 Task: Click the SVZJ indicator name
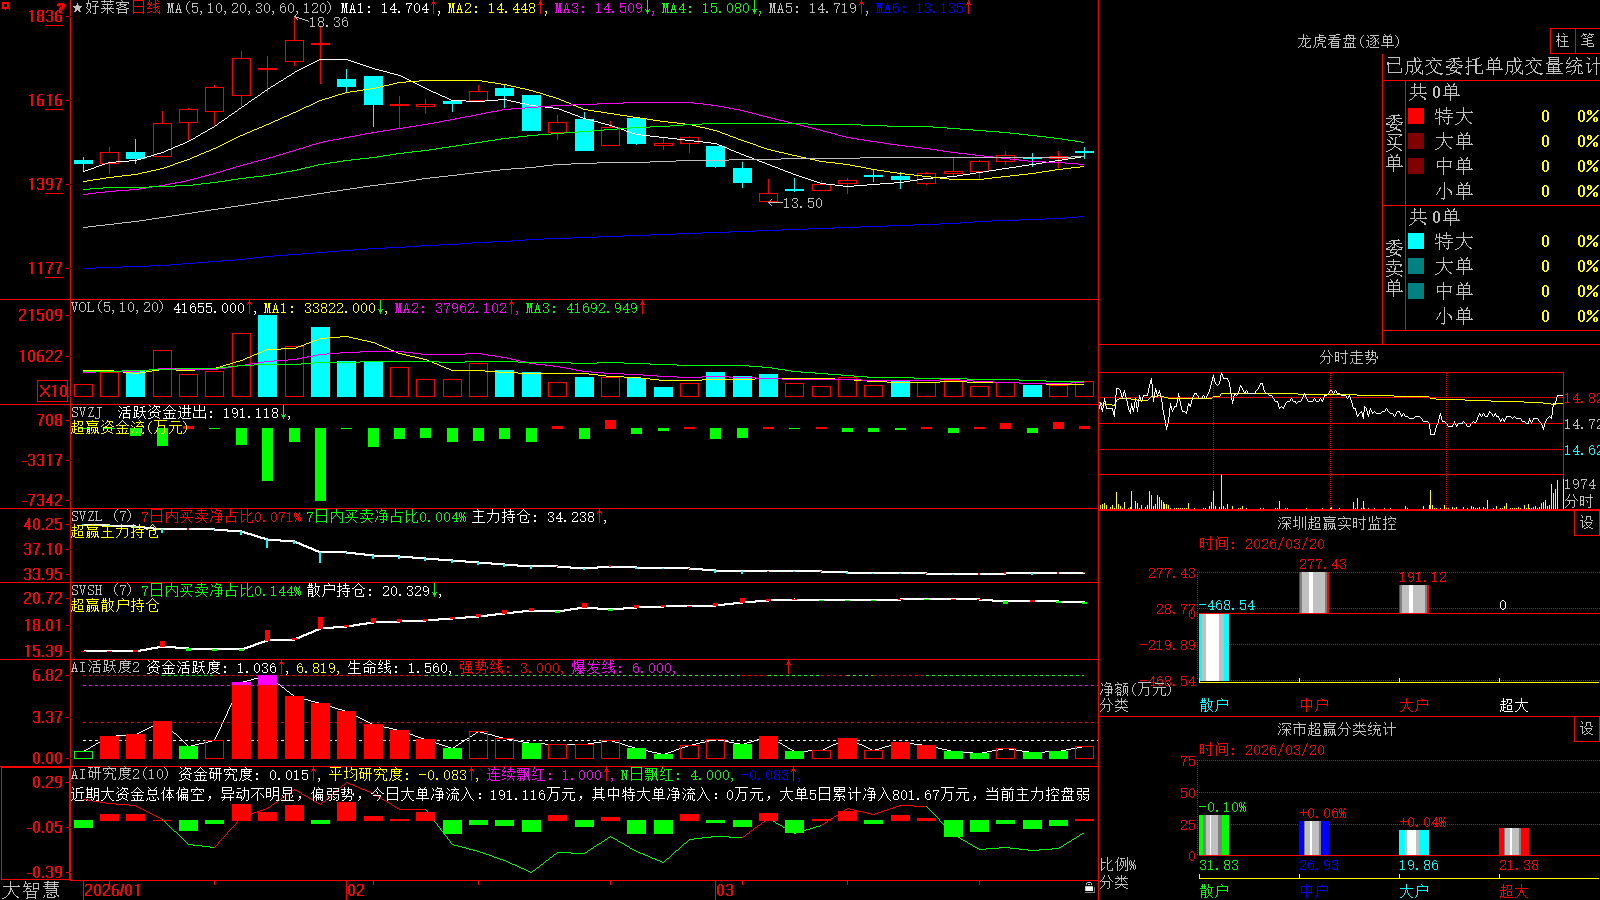(87, 413)
